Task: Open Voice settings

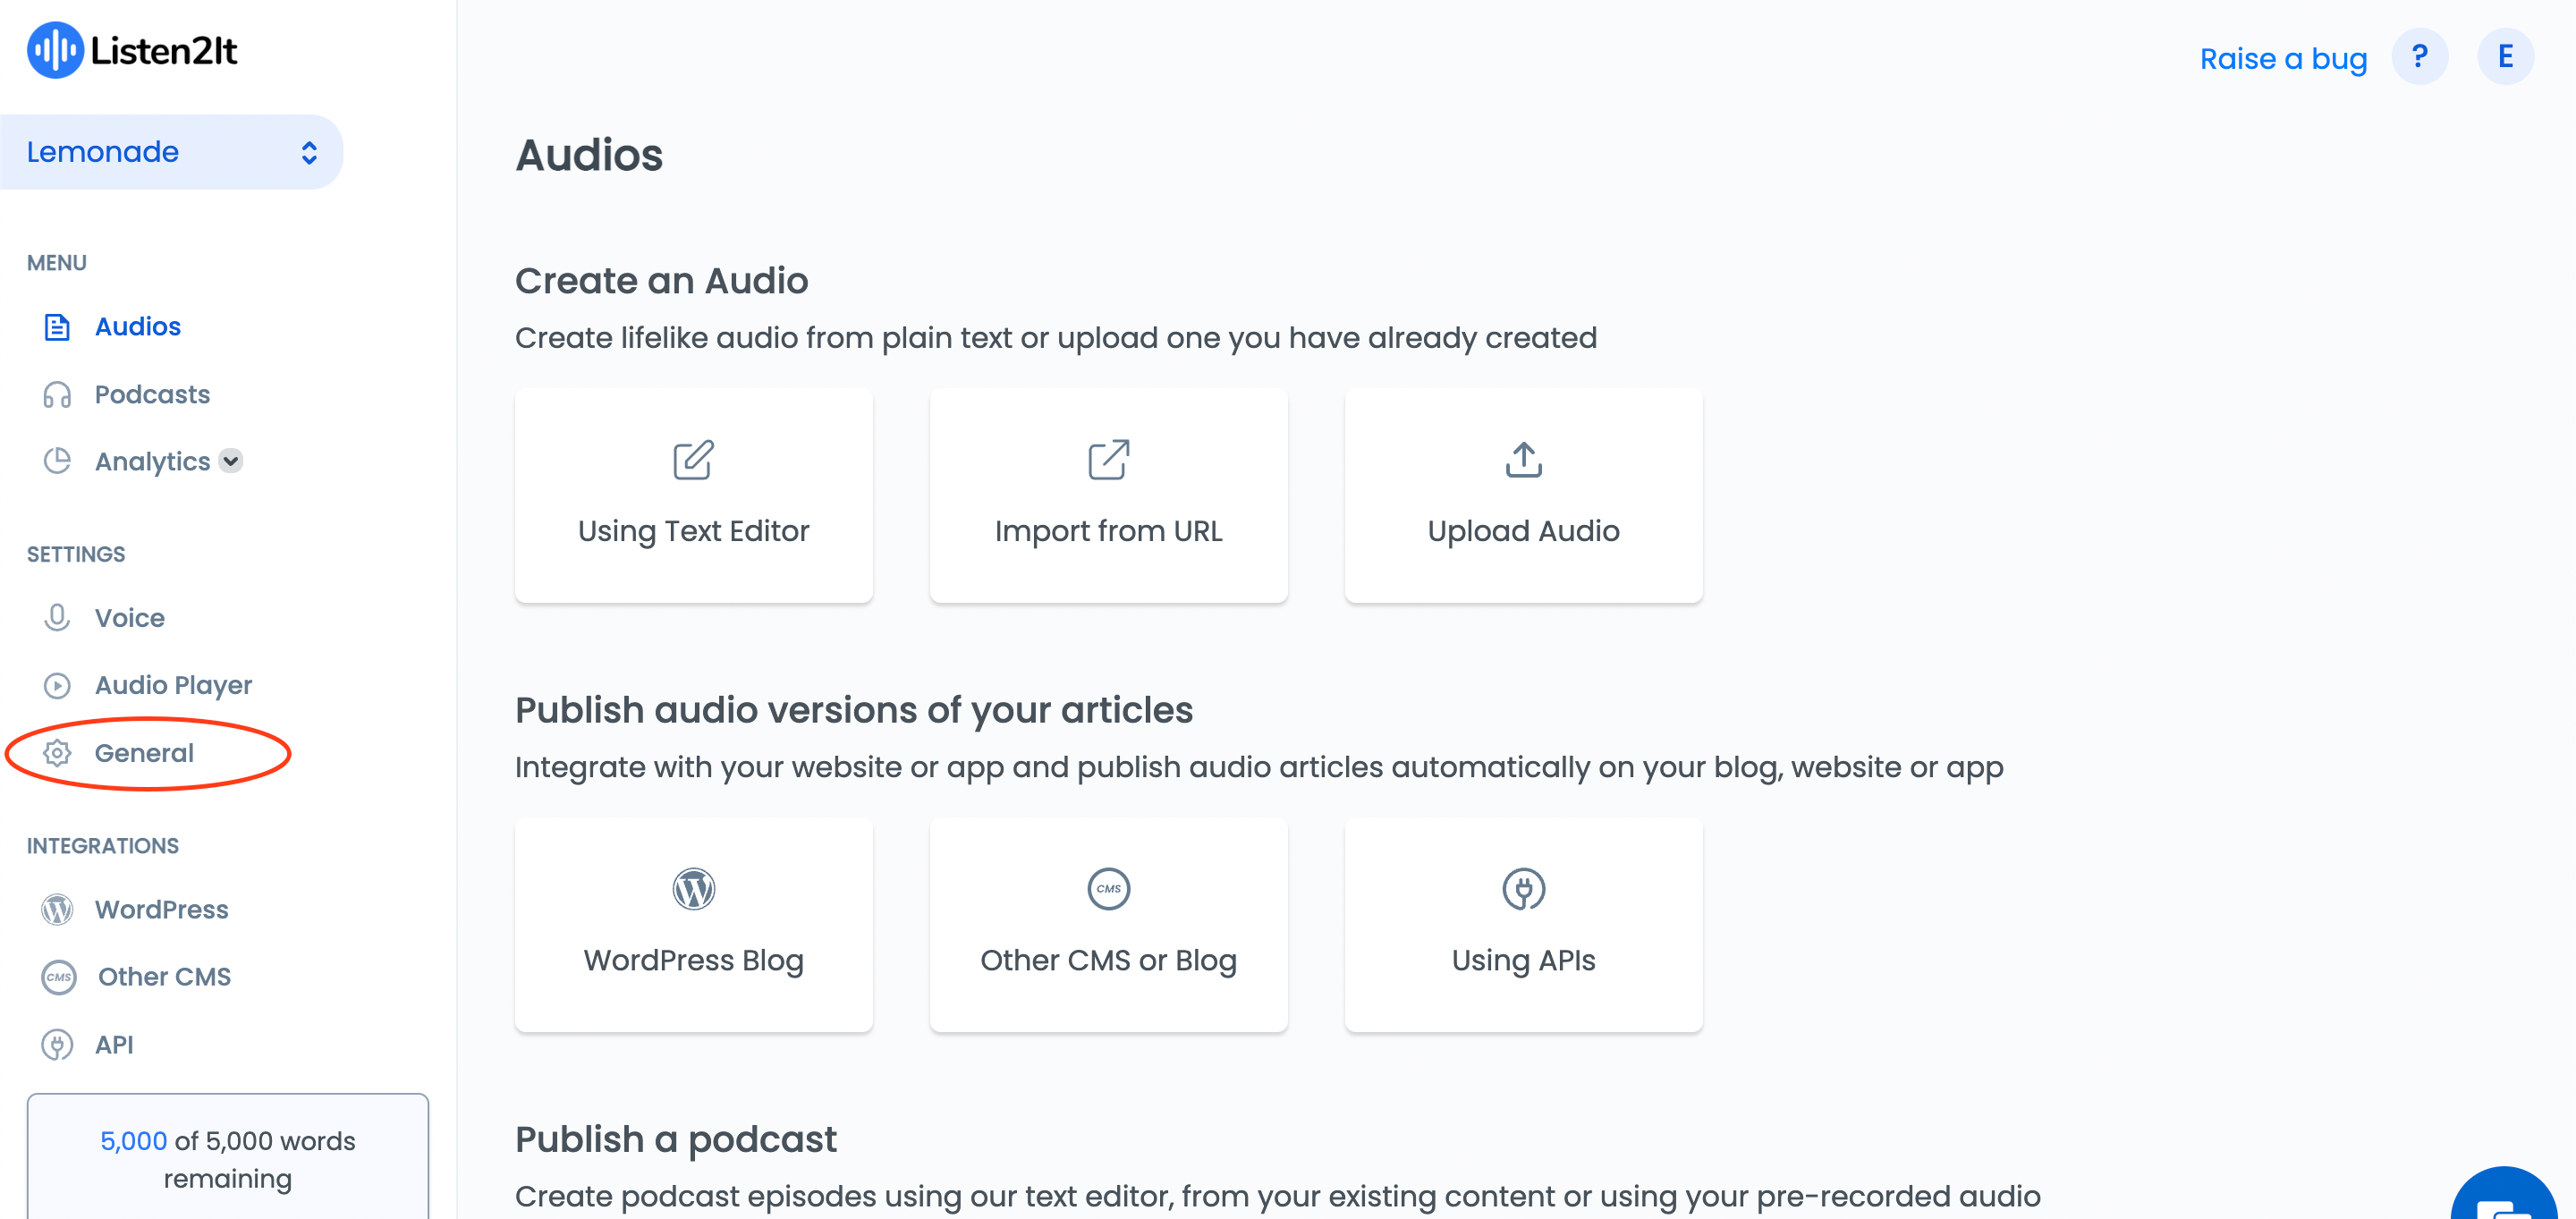Action: coord(130,618)
